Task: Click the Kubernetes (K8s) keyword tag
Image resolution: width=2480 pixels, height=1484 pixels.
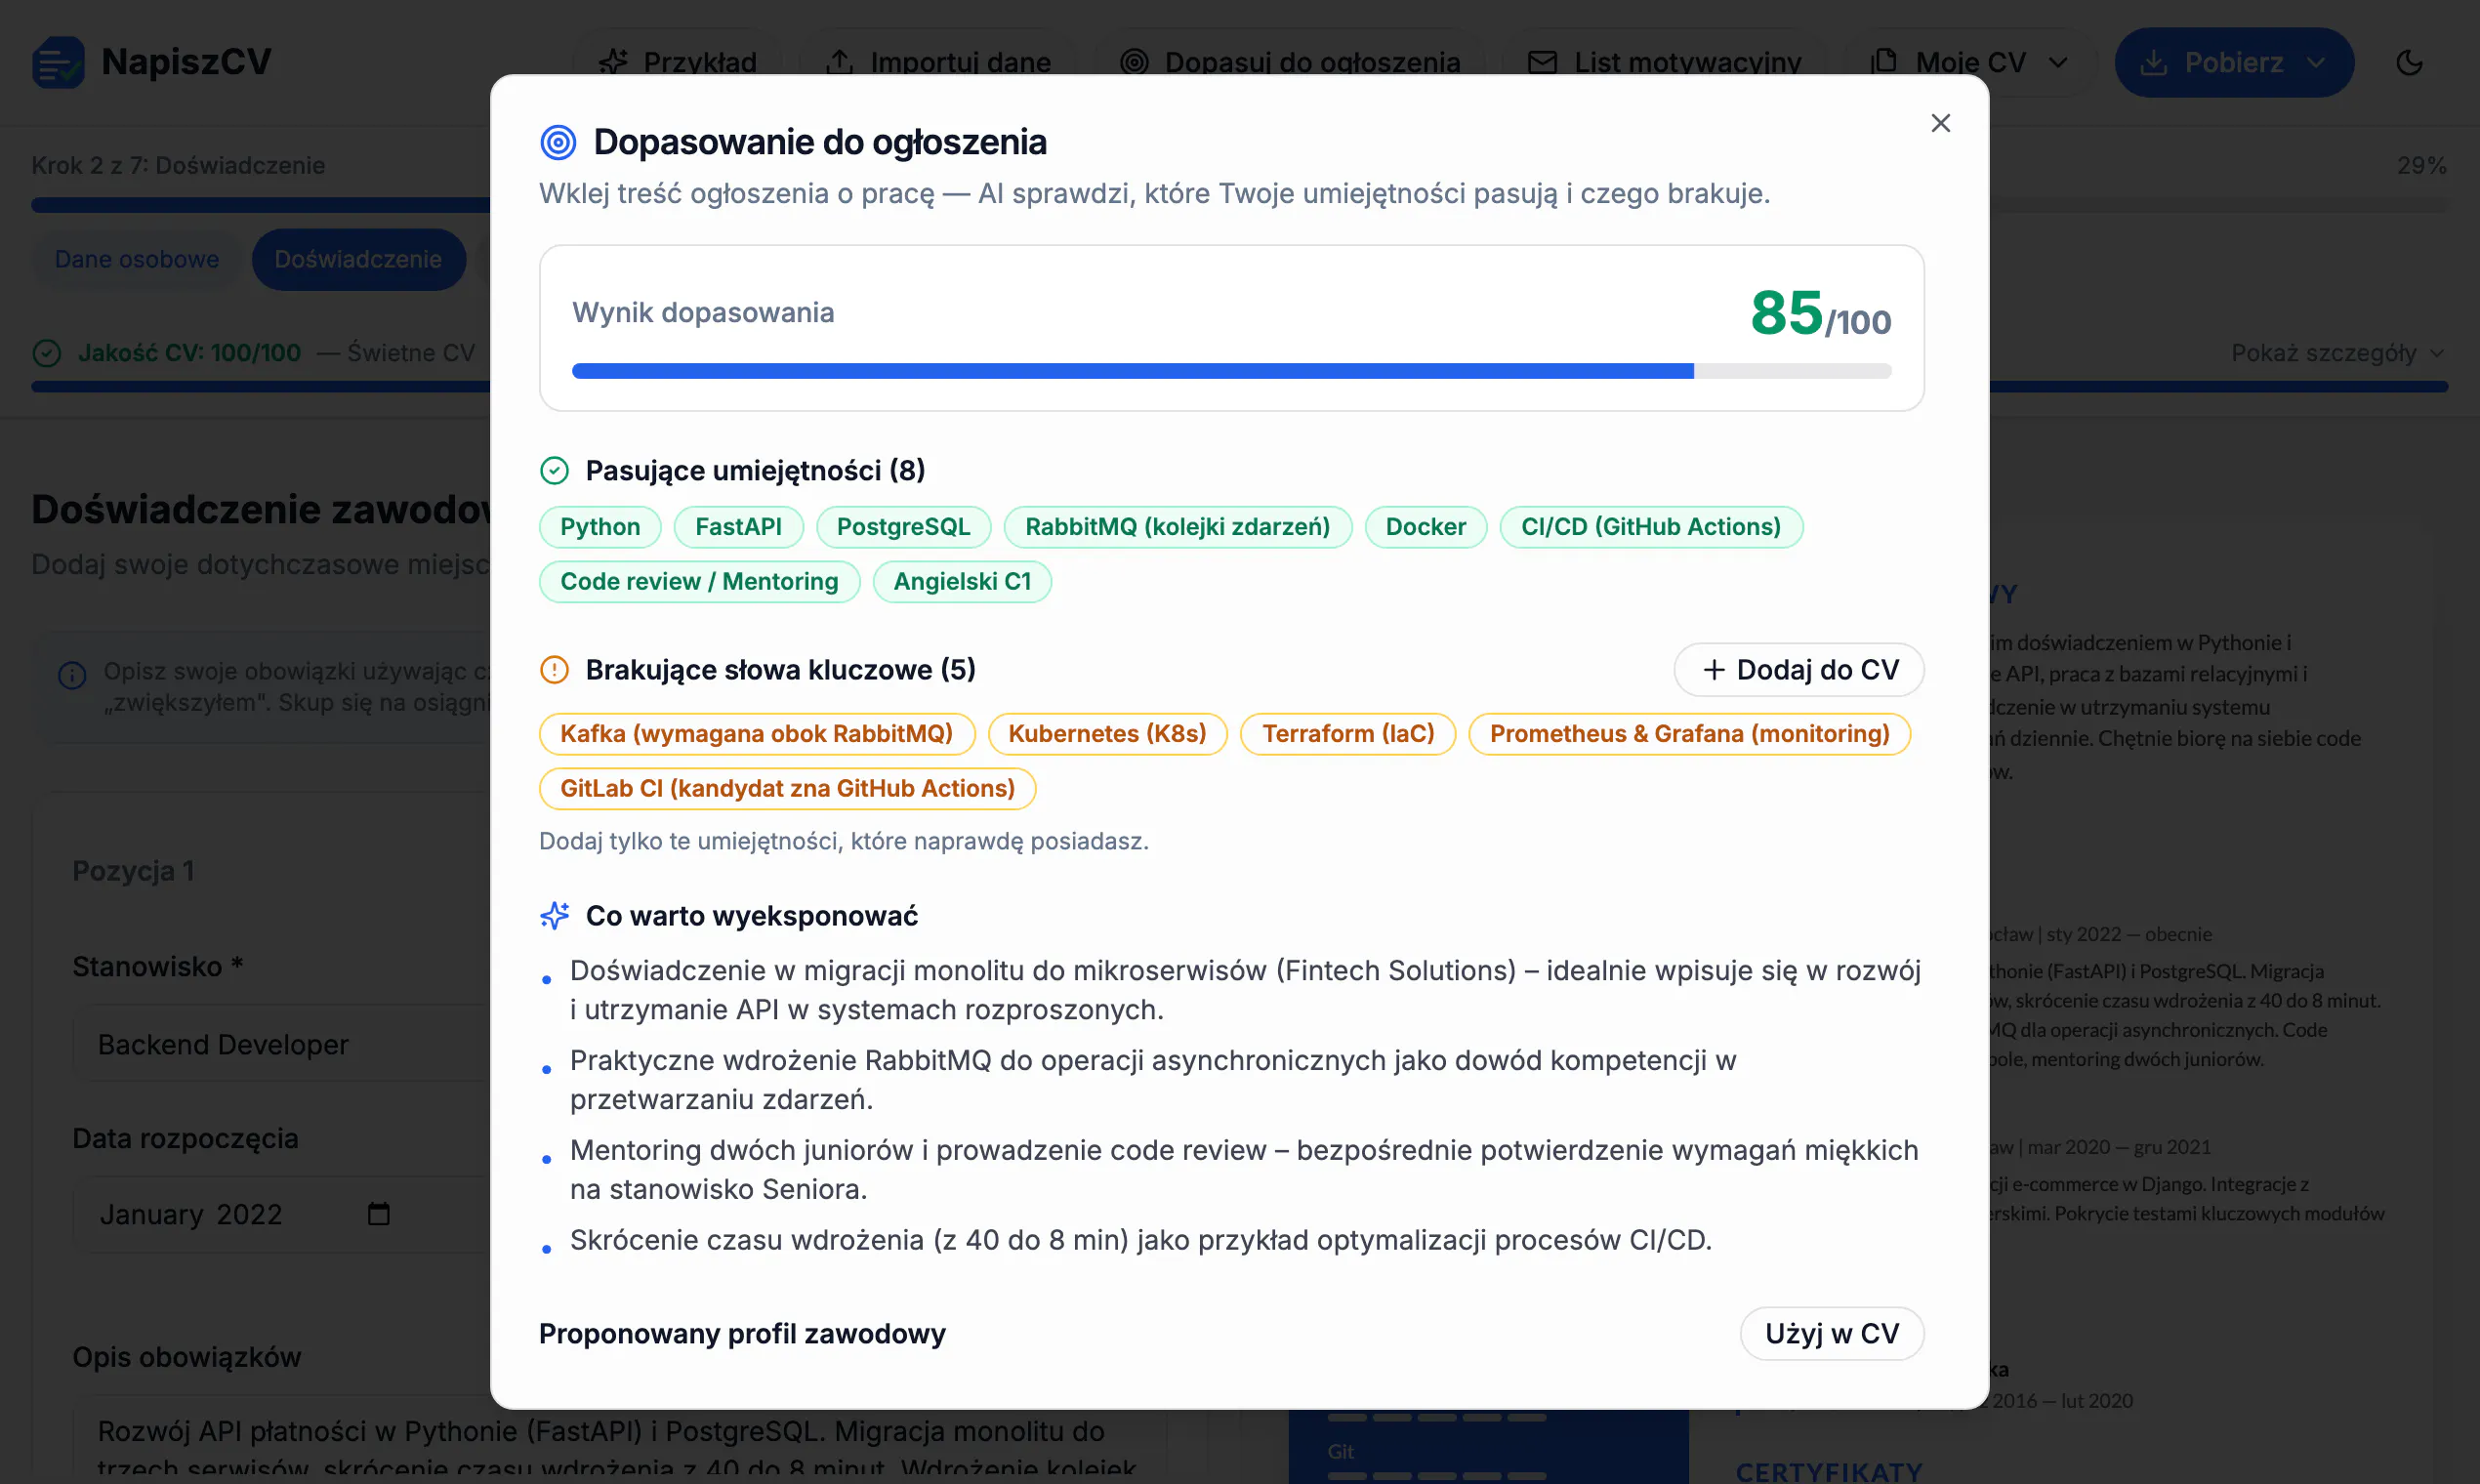Action: 1107,734
